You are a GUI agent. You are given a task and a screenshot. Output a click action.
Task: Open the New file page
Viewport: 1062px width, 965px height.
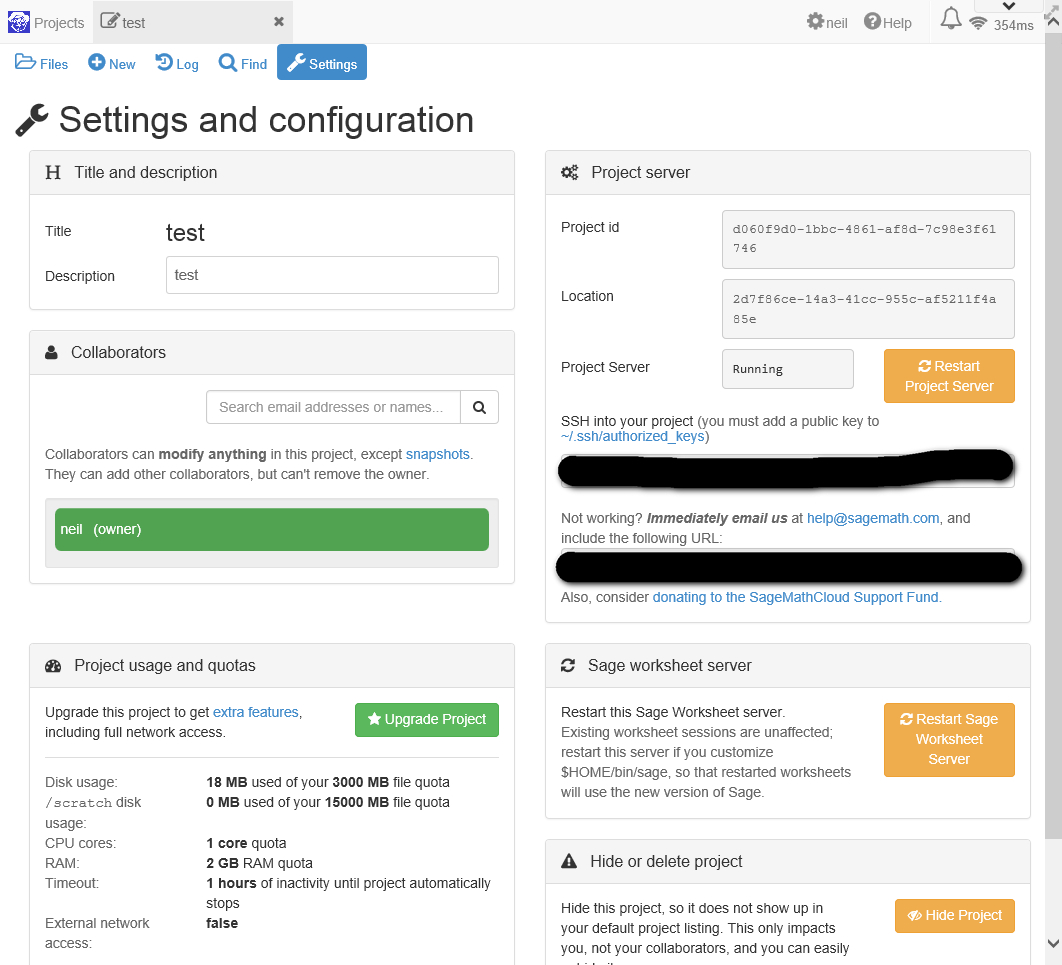click(112, 63)
